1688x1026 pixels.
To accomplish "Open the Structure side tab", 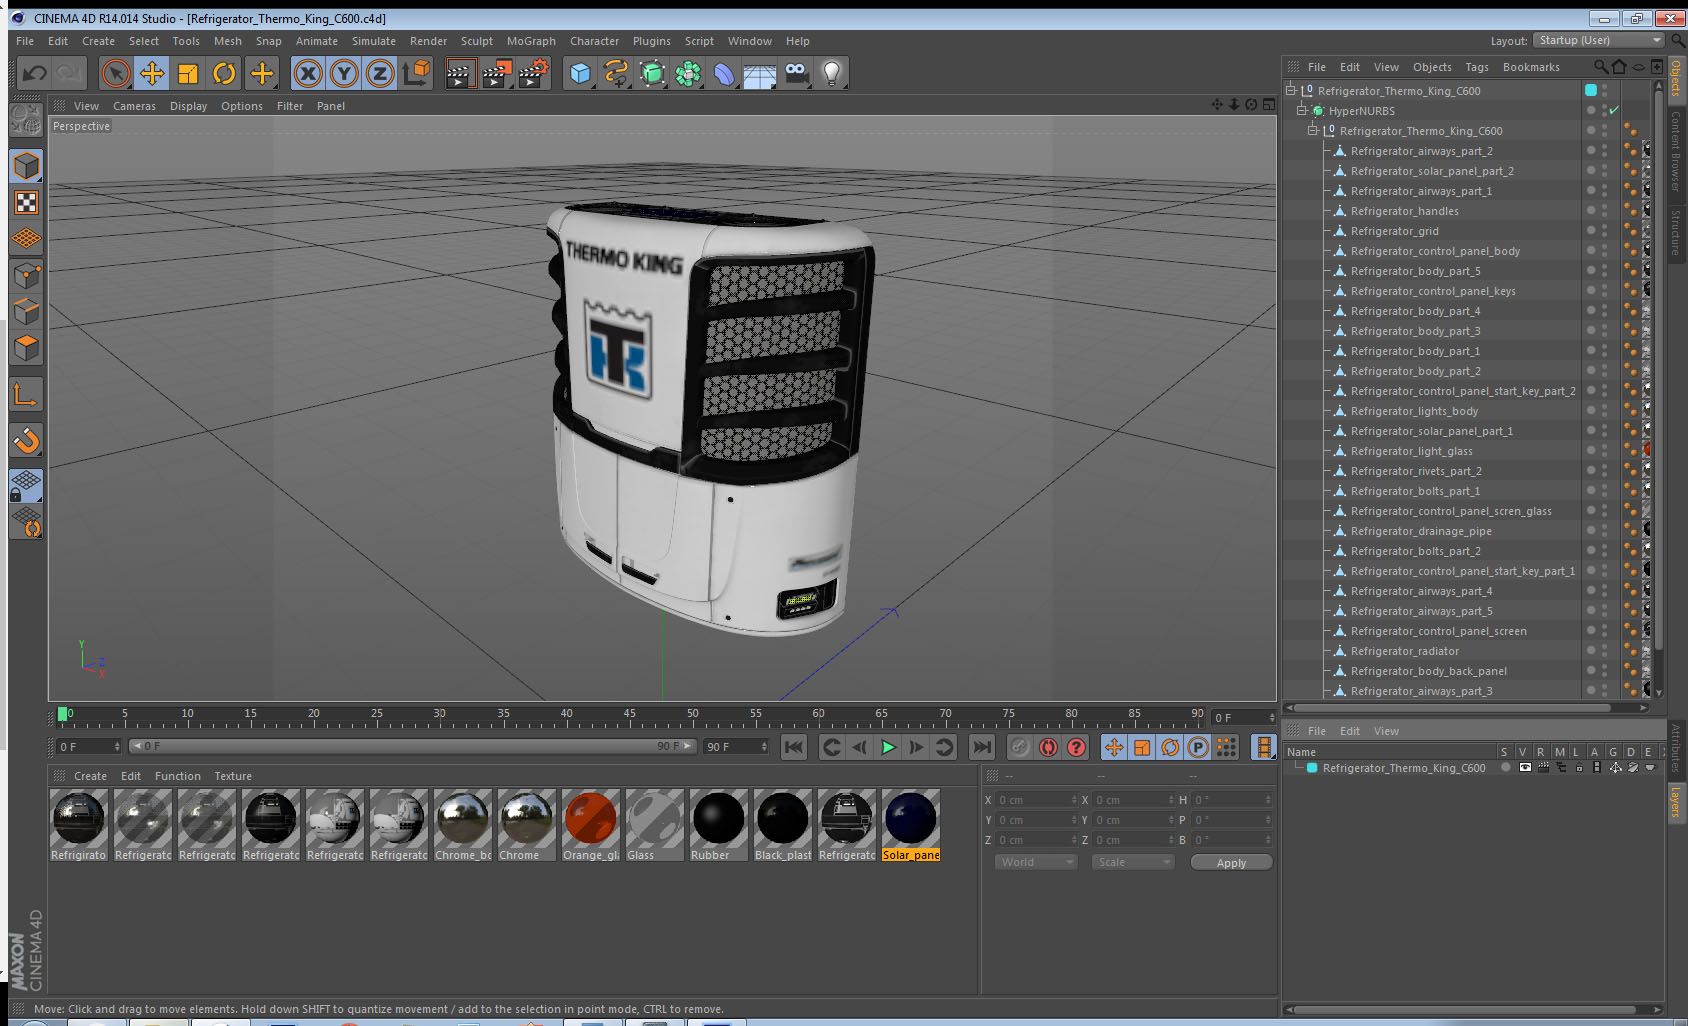I will click(1676, 233).
